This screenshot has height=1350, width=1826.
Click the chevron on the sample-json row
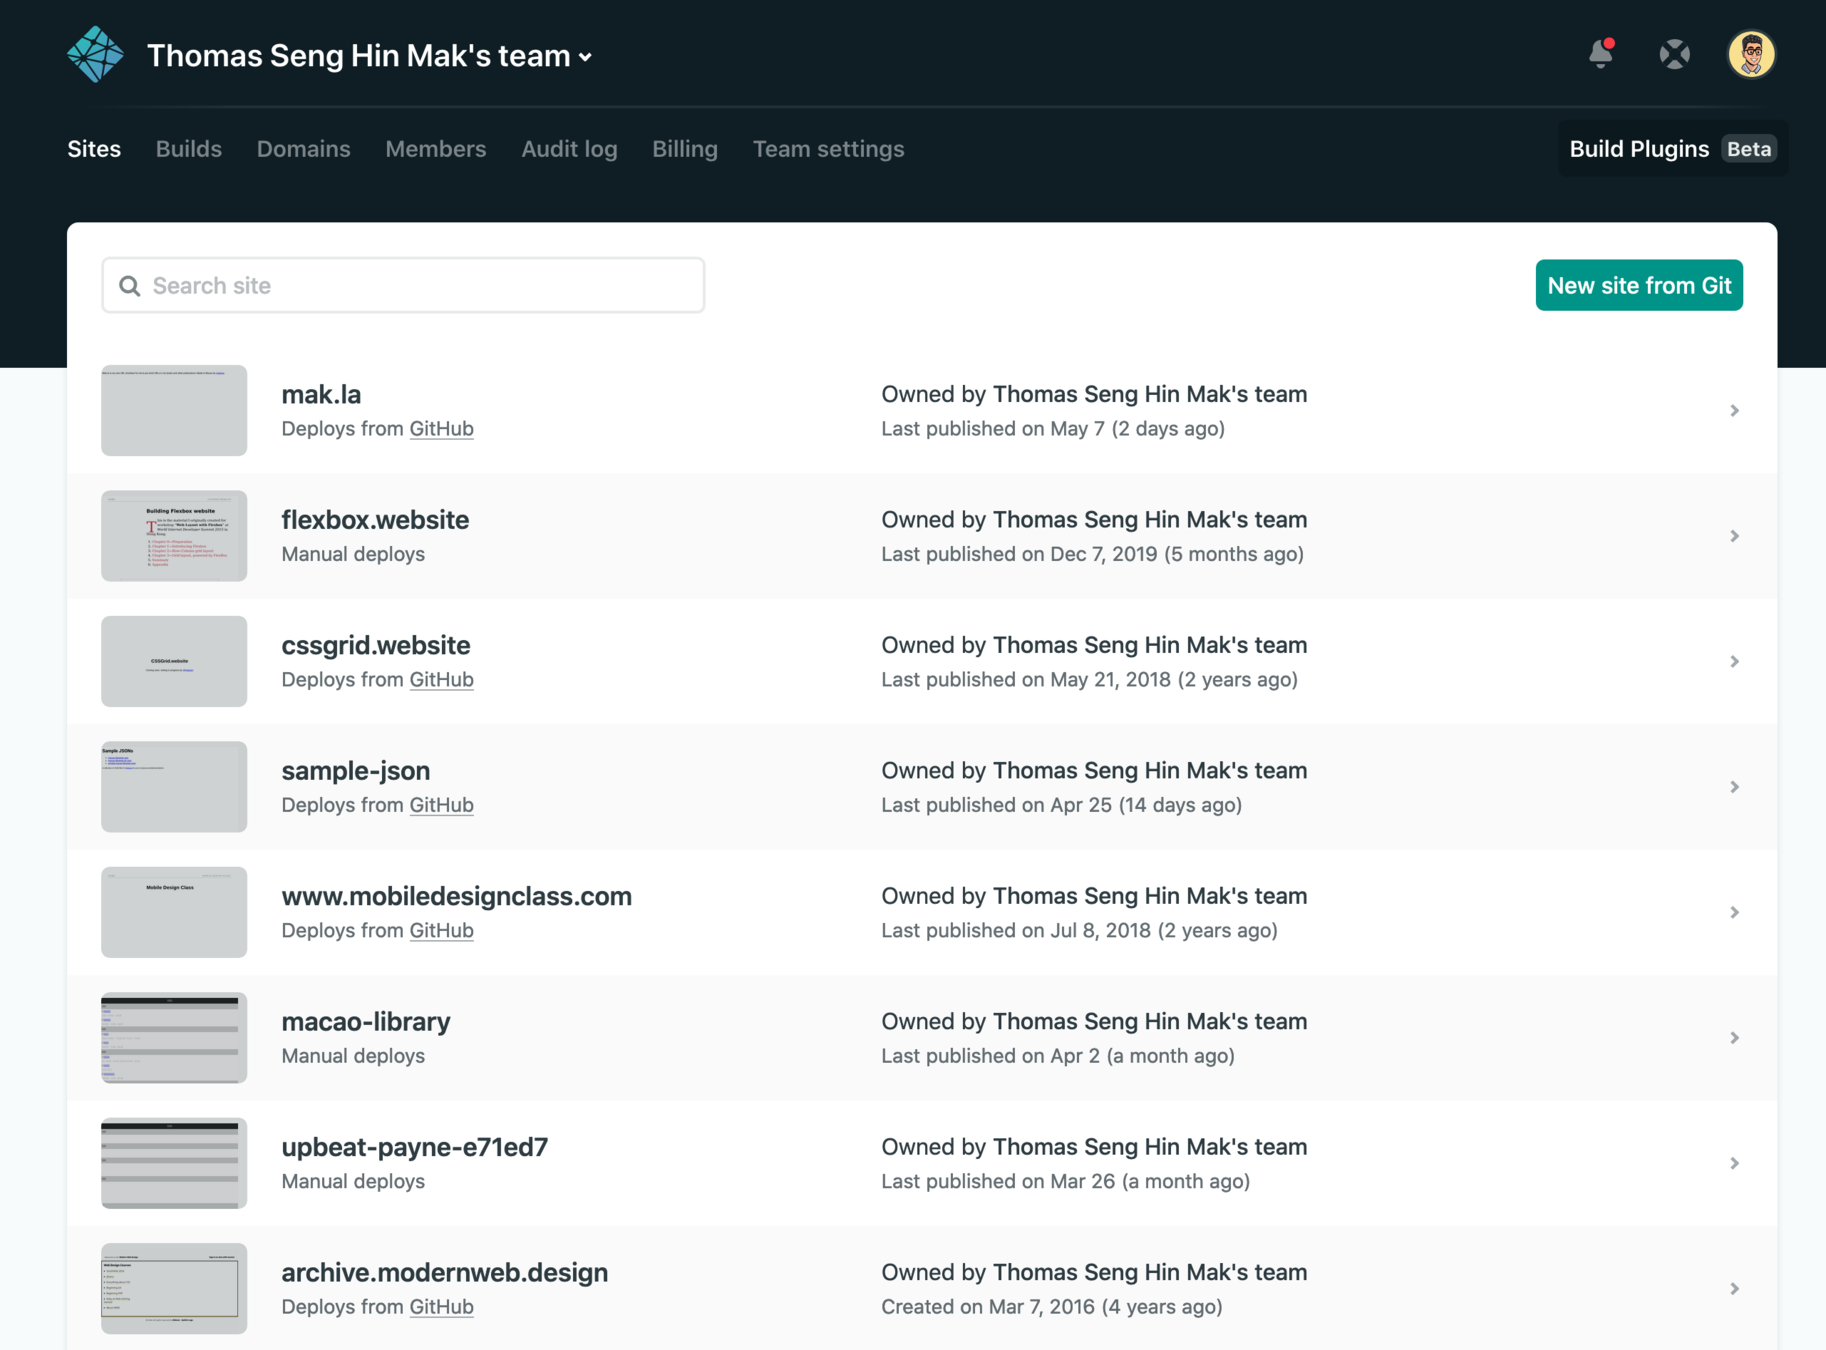(1735, 787)
